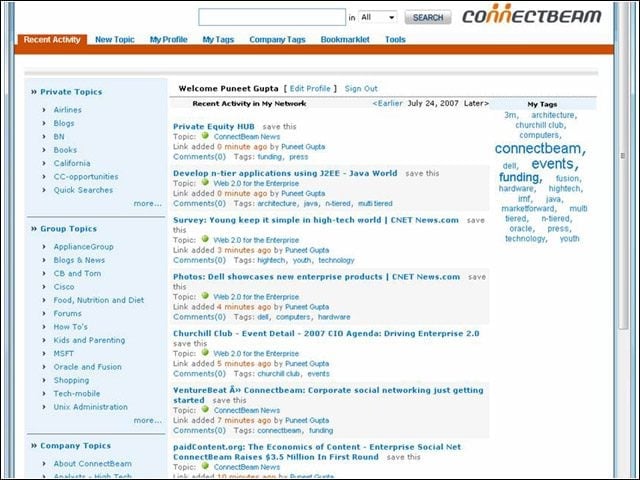Open the My Tags tab
This screenshot has height=480, width=640.
click(x=218, y=40)
